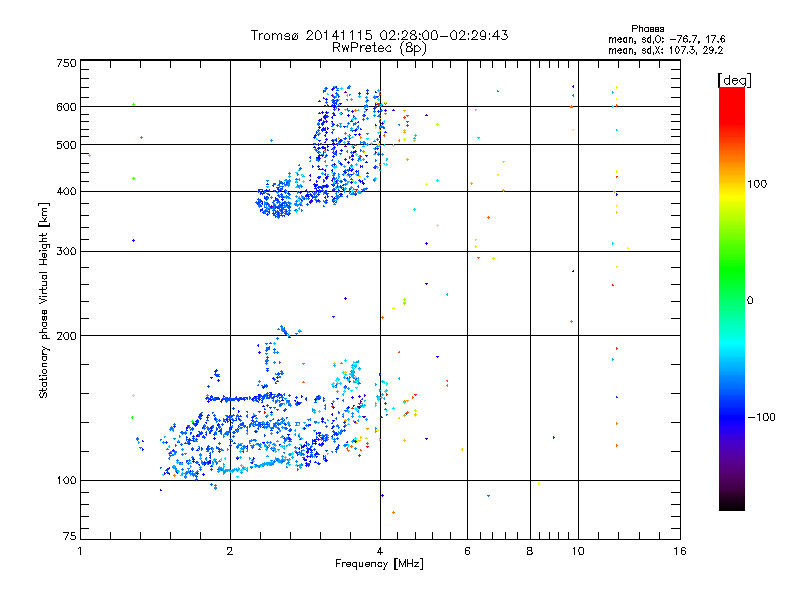Click the '100' height axis tick label

[66, 481]
